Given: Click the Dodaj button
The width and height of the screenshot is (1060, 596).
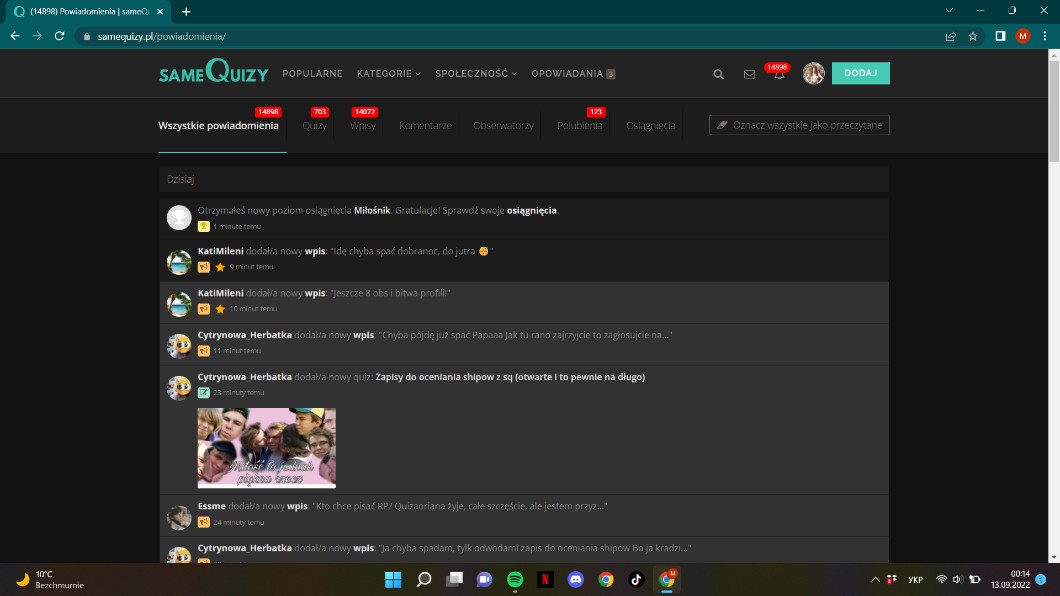Looking at the screenshot, I should [860, 73].
